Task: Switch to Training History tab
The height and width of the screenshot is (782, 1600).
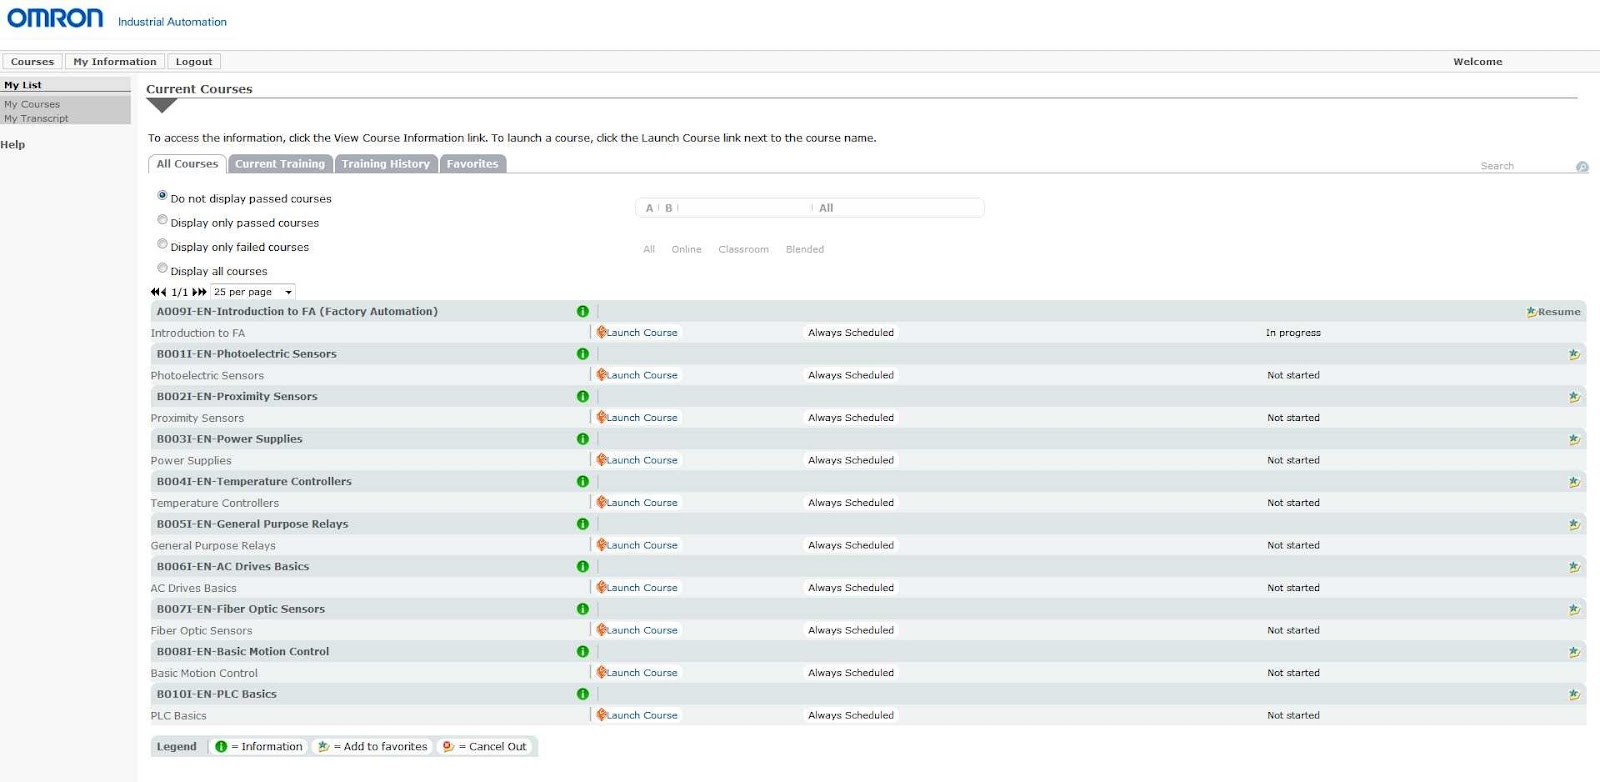Action: pyautogui.click(x=385, y=164)
